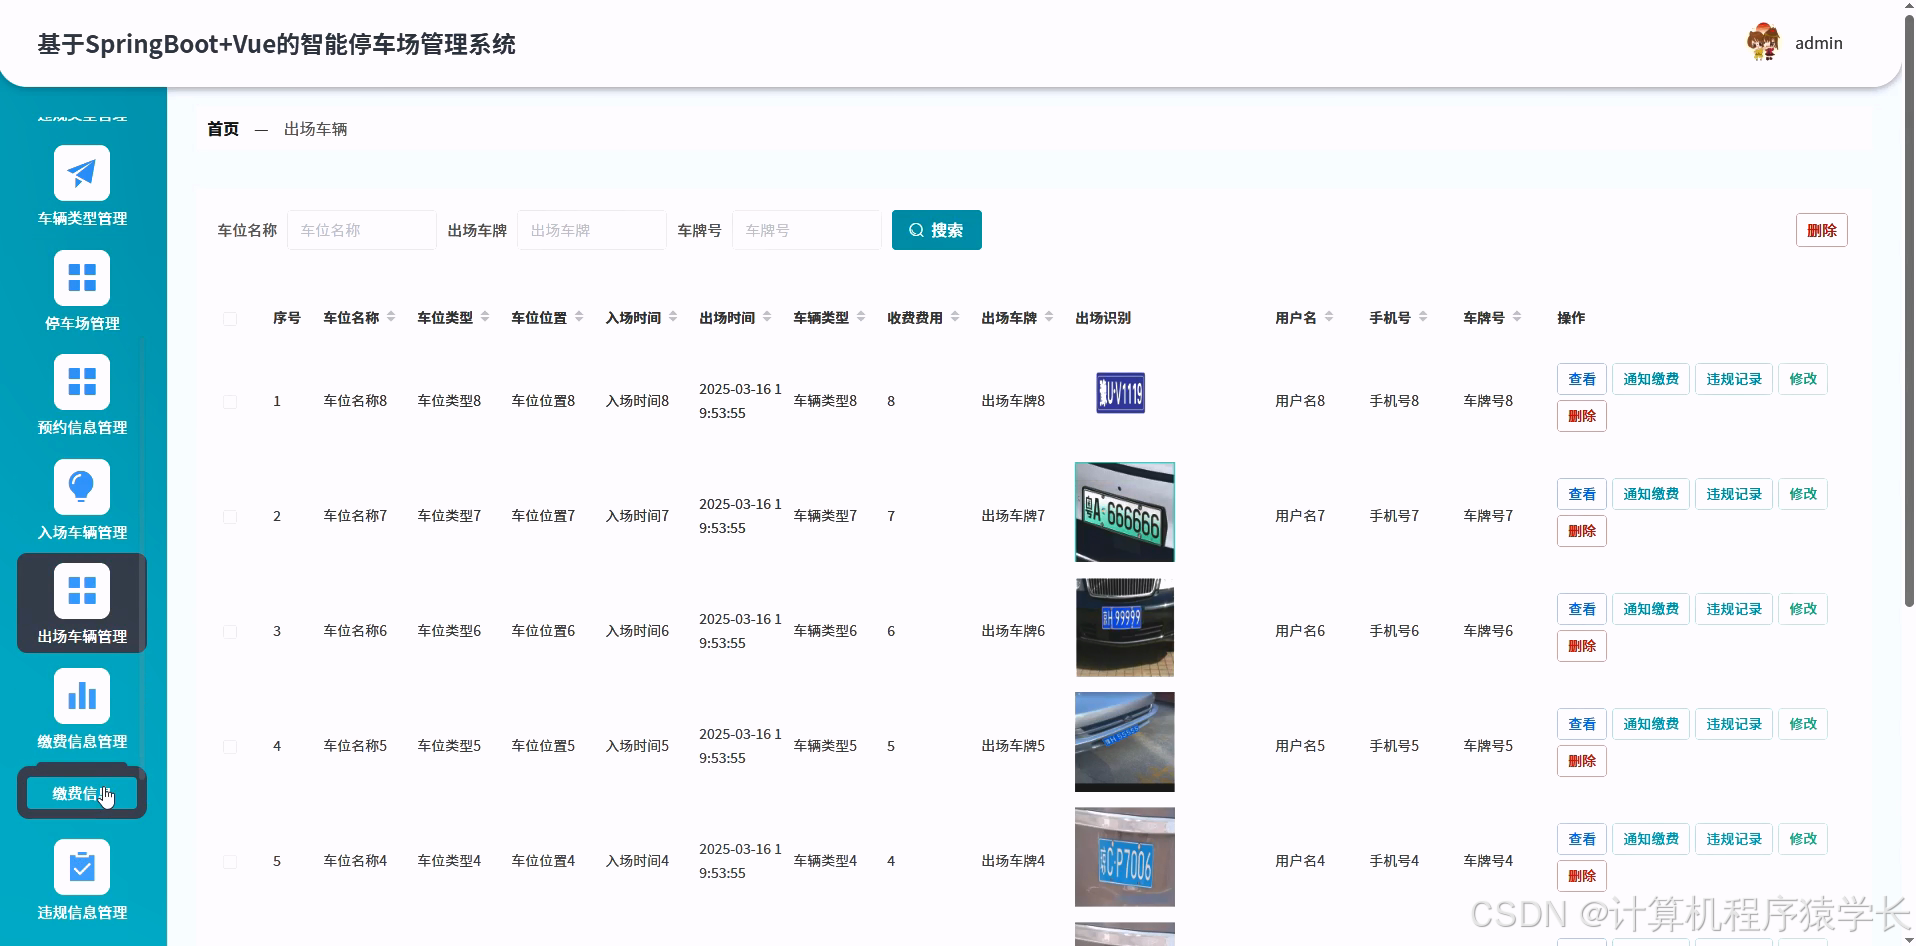Sort by 车位位置 column arrows

pyautogui.click(x=579, y=317)
